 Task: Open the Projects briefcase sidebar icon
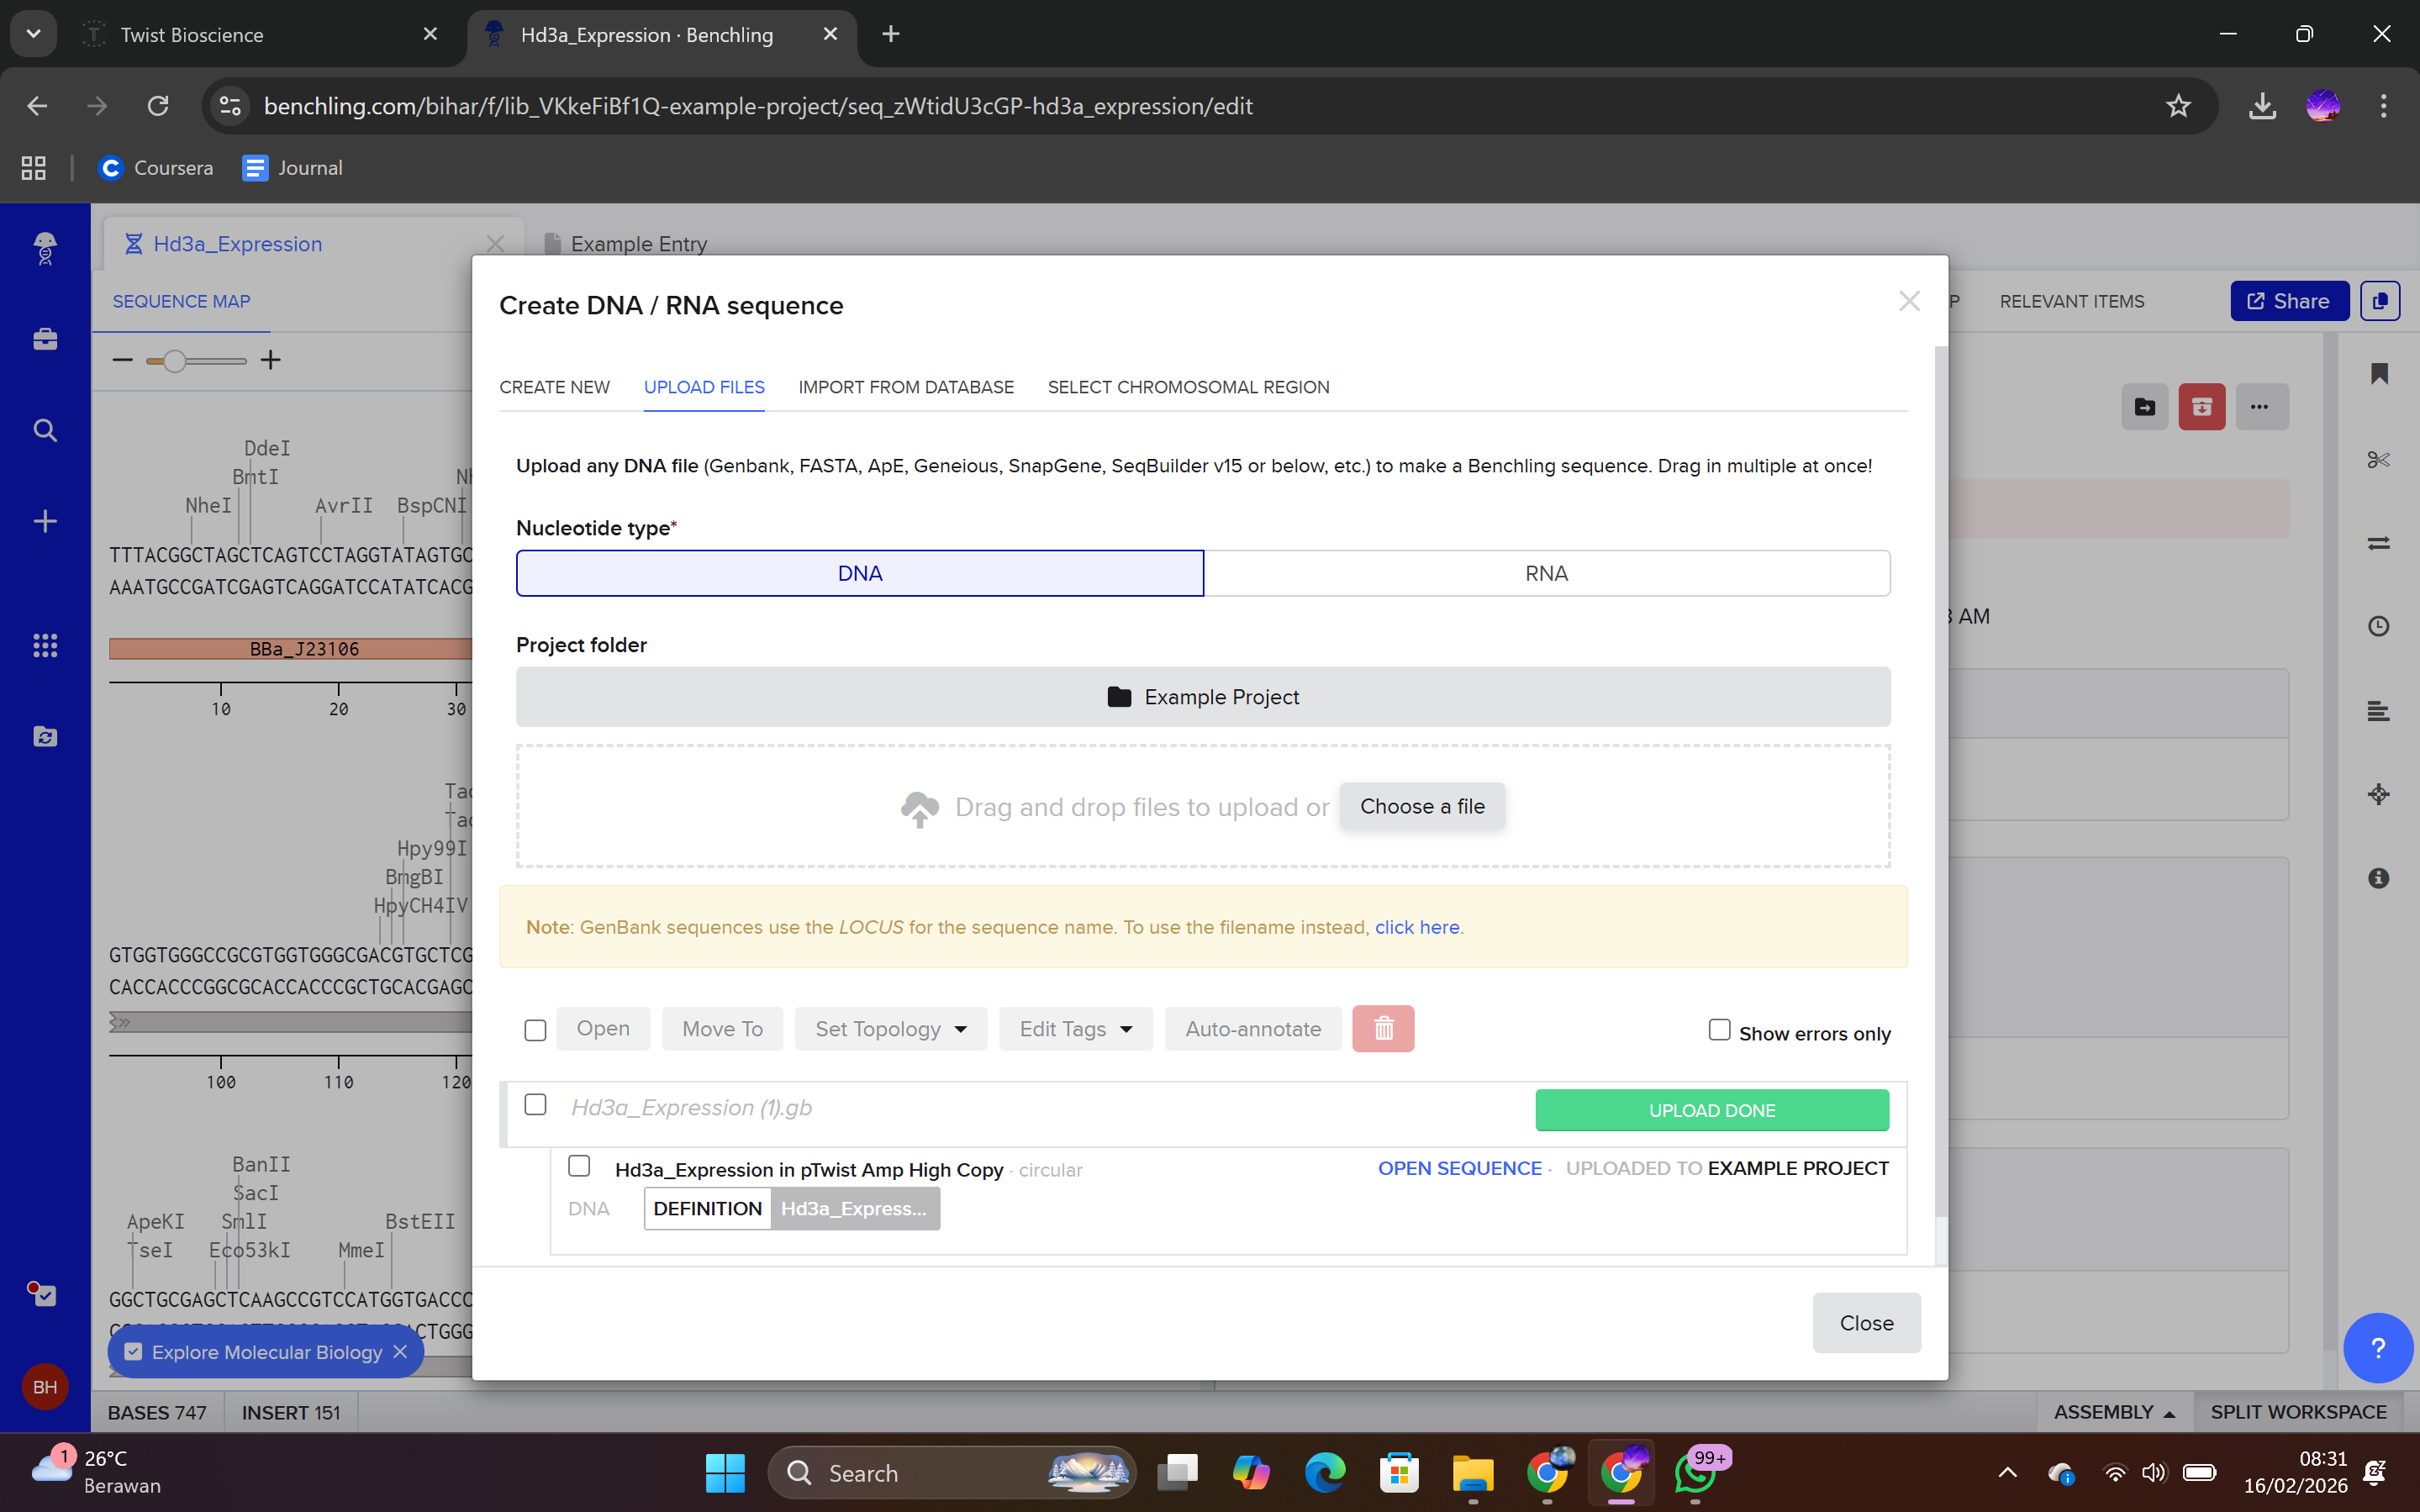pyautogui.click(x=45, y=340)
